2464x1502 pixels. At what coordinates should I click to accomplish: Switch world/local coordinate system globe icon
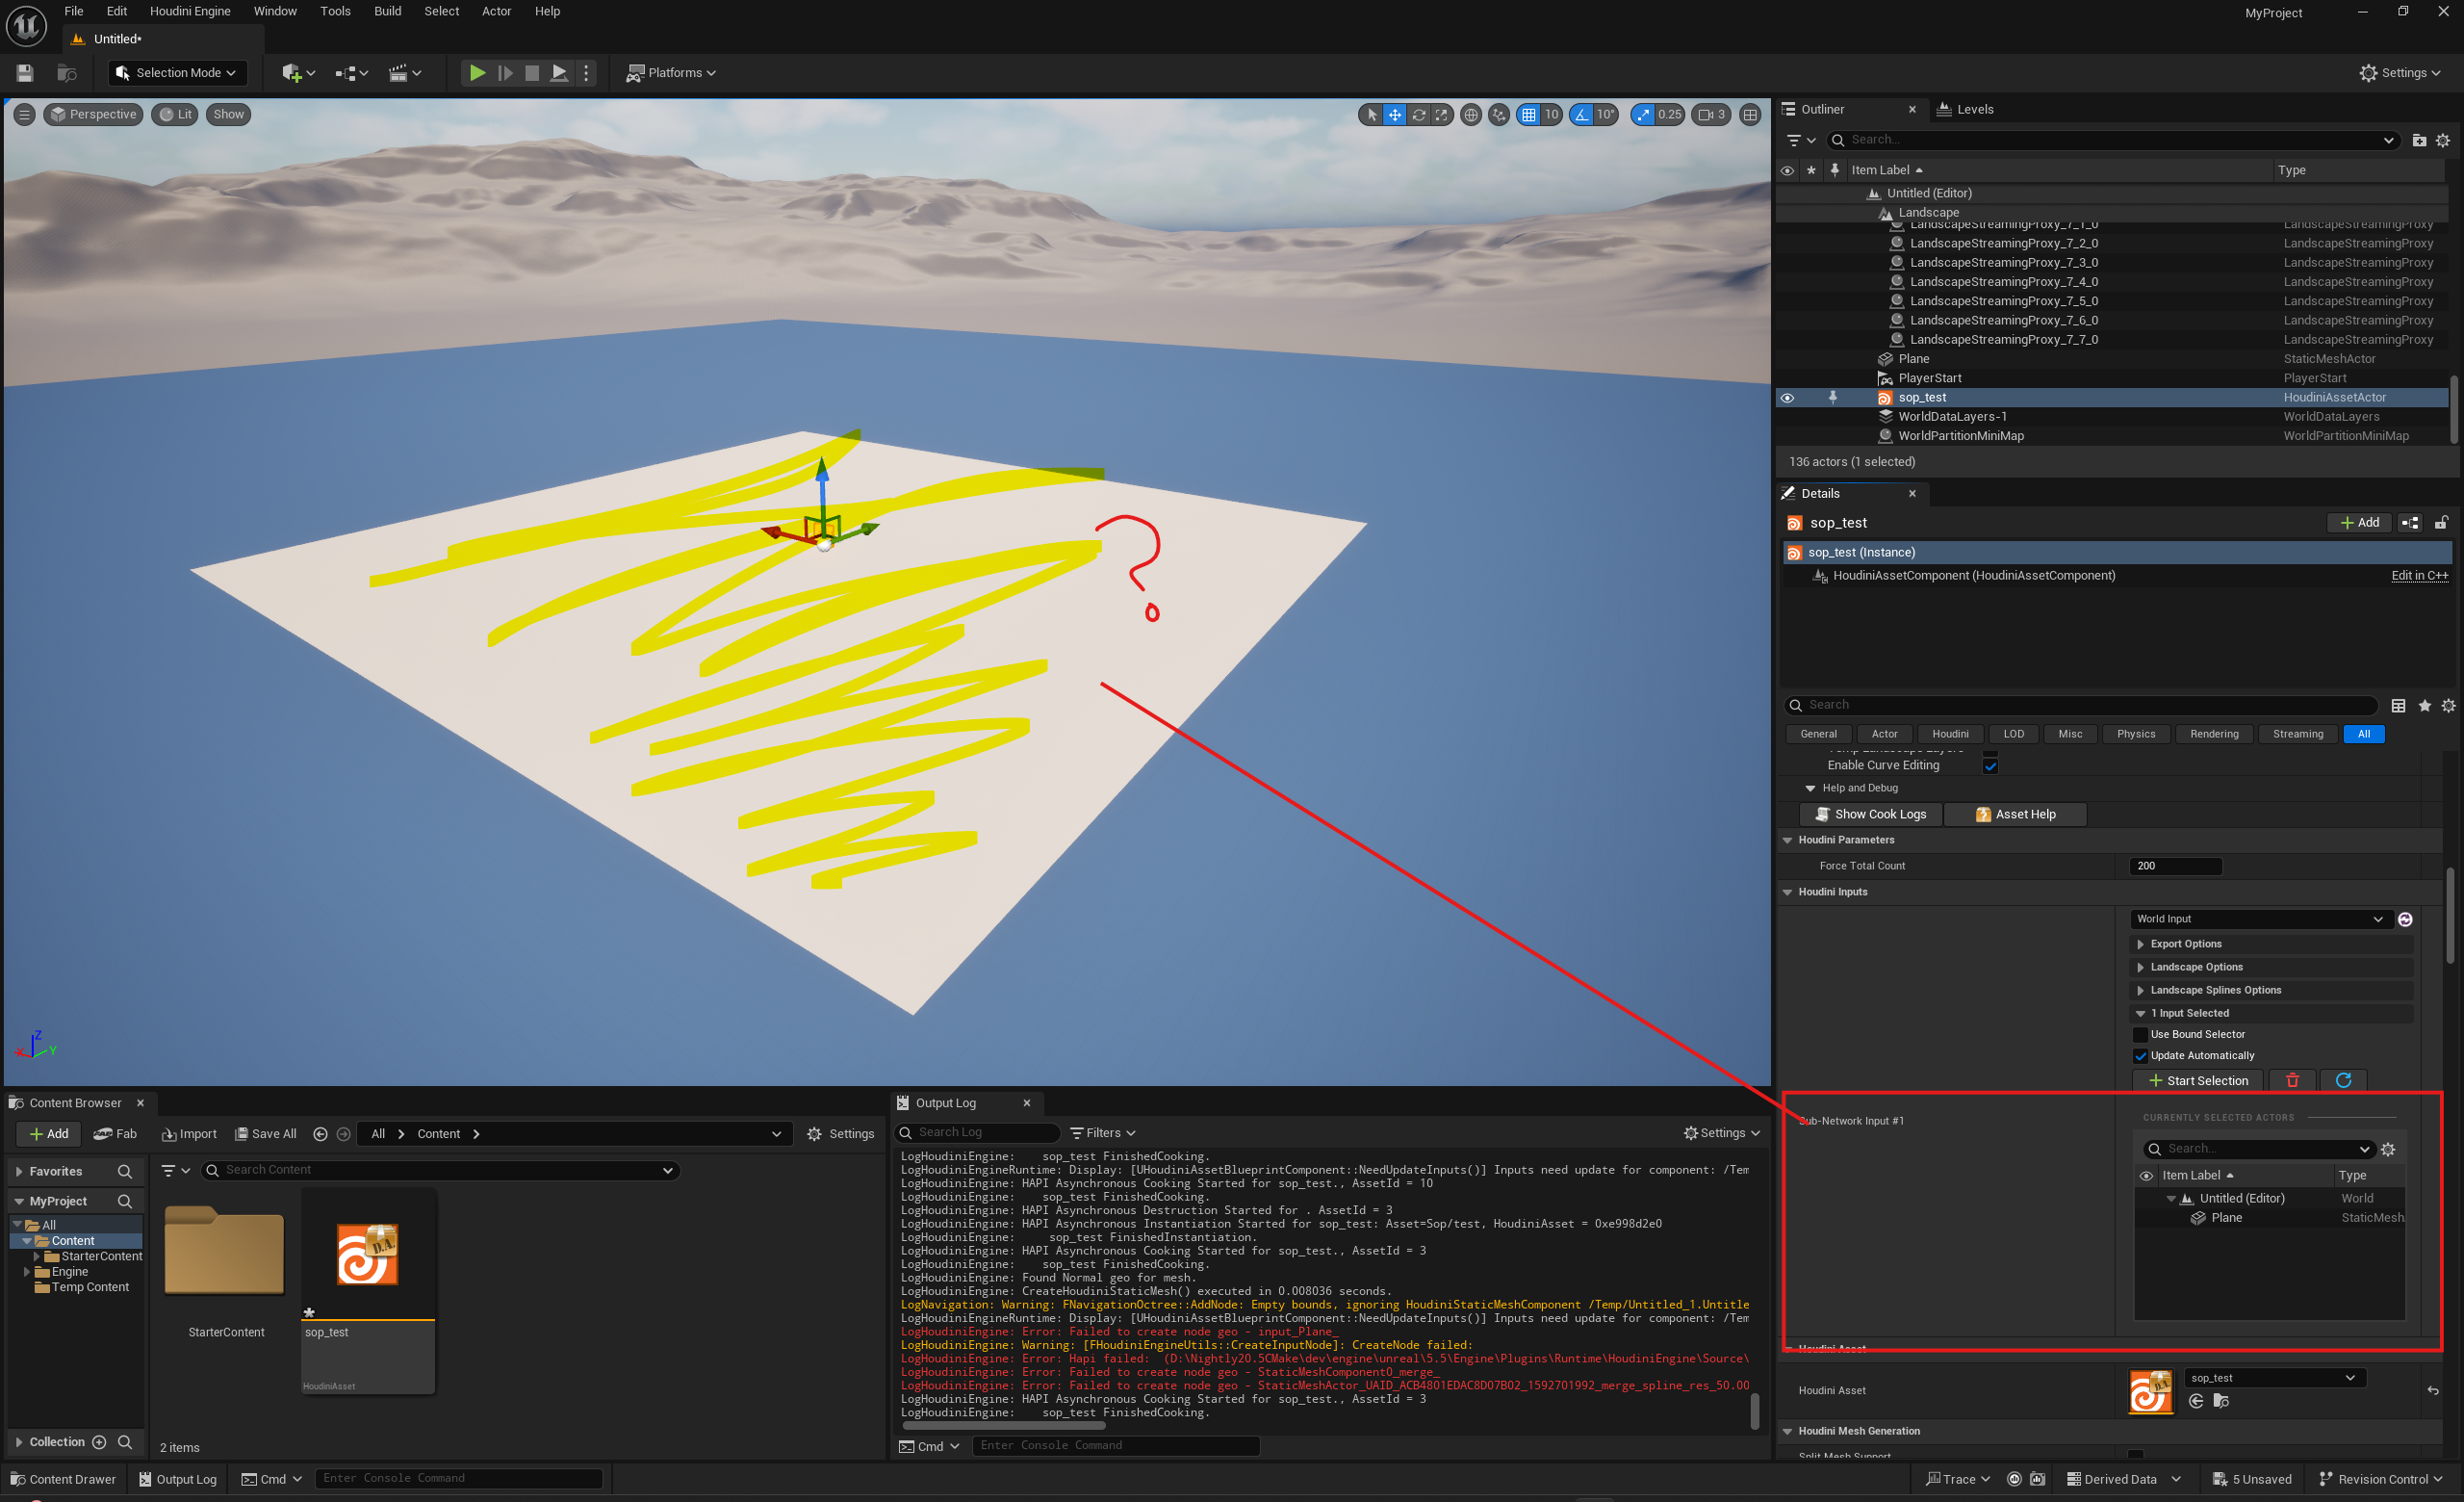pyautogui.click(x=1470, y=115)
